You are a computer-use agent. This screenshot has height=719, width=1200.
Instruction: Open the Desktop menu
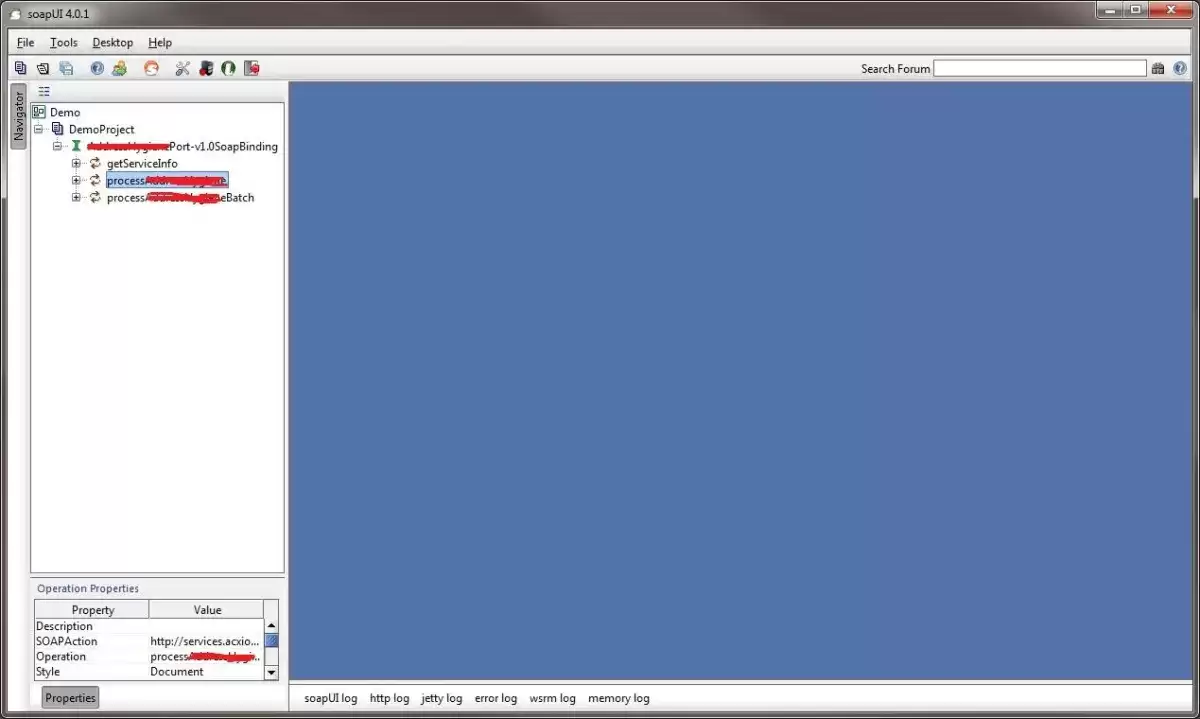coord(113,42)
